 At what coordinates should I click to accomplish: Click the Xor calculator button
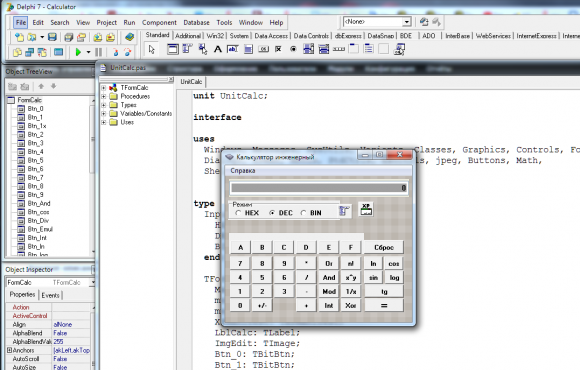(351, 306)
